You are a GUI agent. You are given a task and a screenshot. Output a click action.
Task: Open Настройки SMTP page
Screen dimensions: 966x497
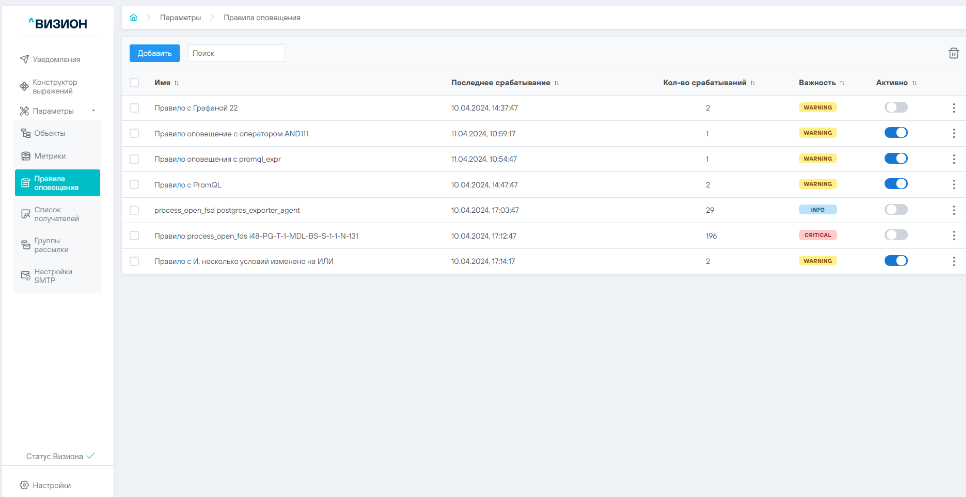click(56, 275)
